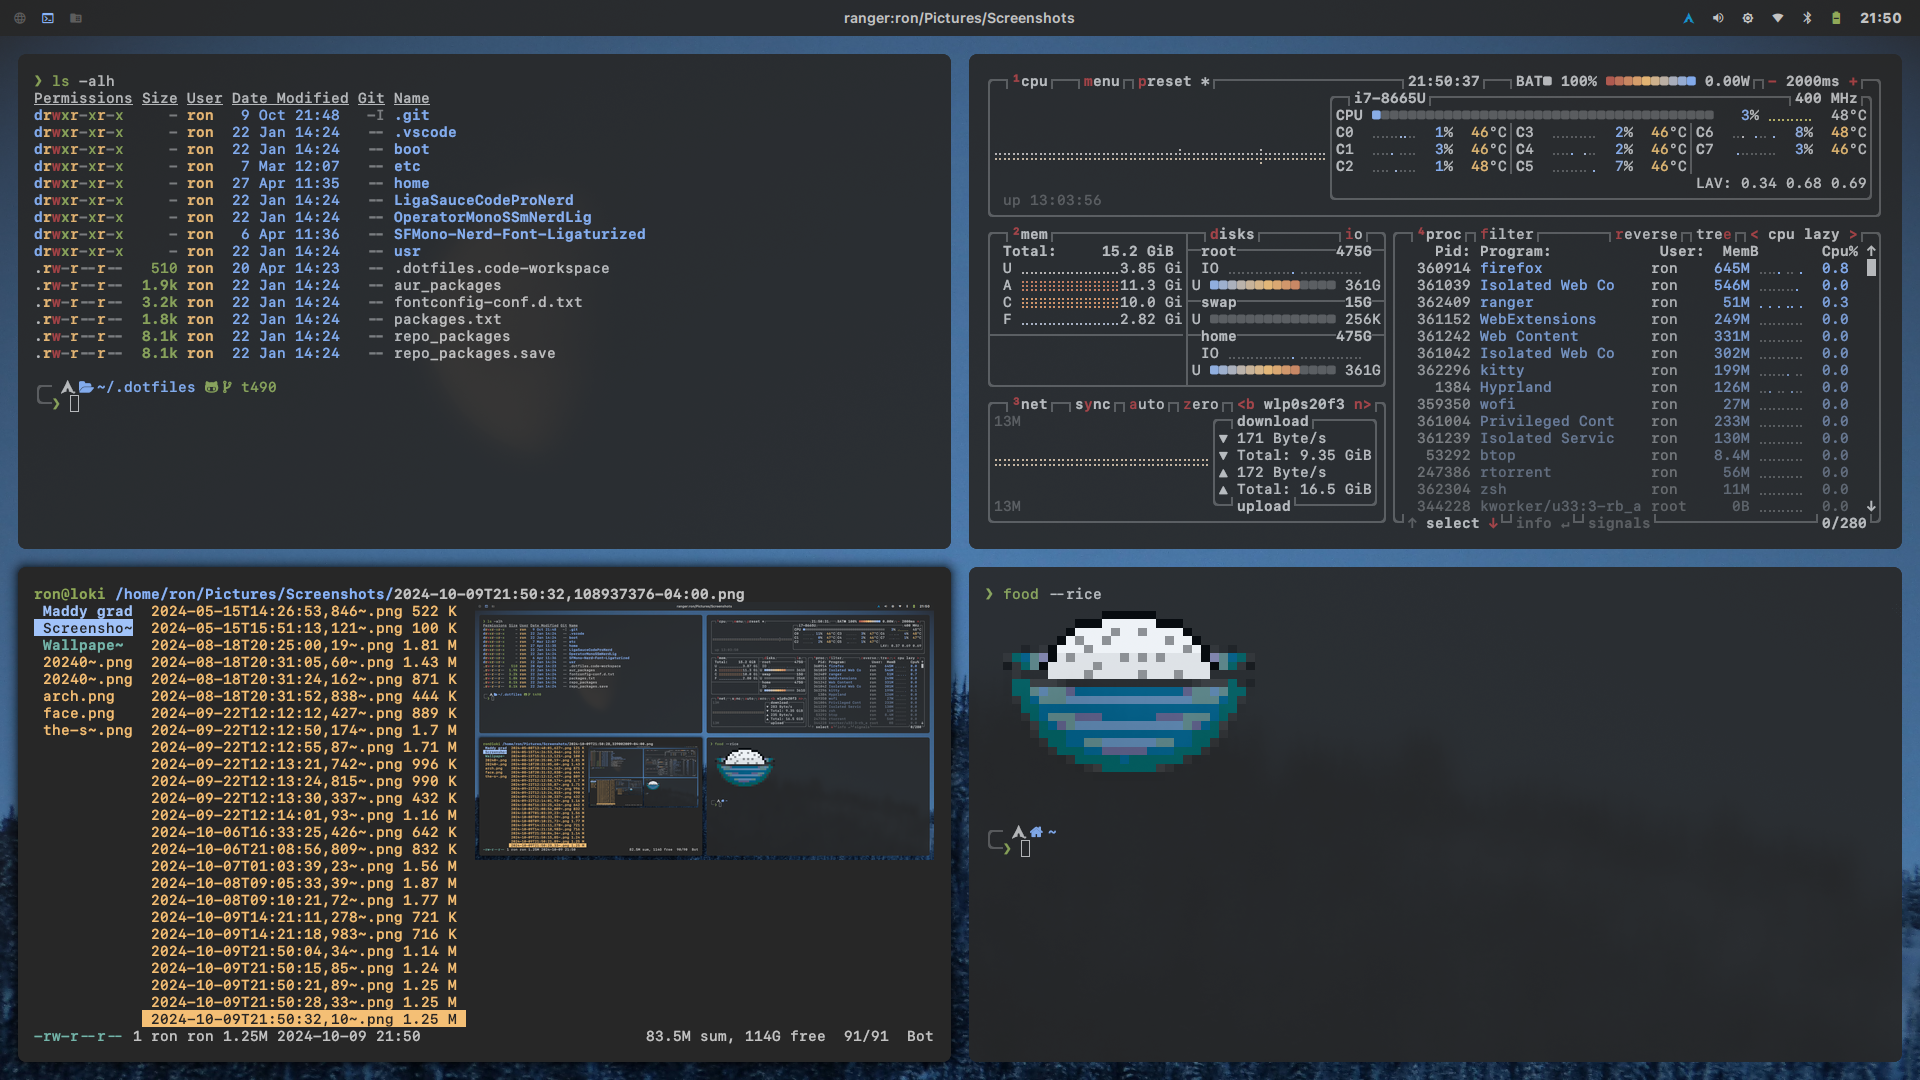Screen dimensions: 1920x1080
Task: Toggle reverse sorting in the proc panel
Action: pyautogui.click(x=1645, y=234)
